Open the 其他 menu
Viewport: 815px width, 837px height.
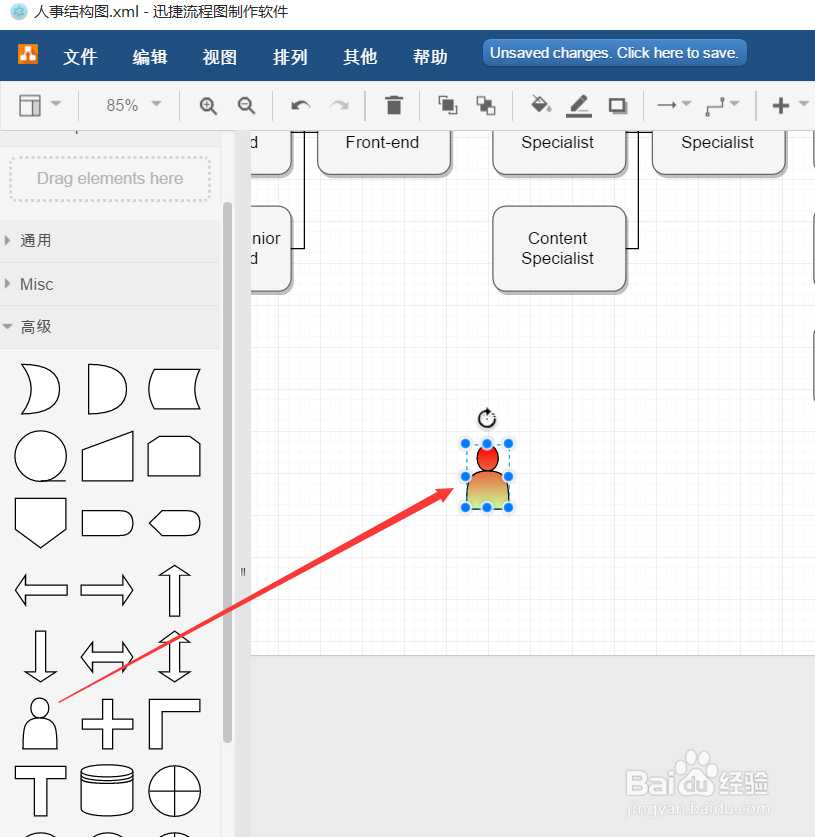(360, 57)
